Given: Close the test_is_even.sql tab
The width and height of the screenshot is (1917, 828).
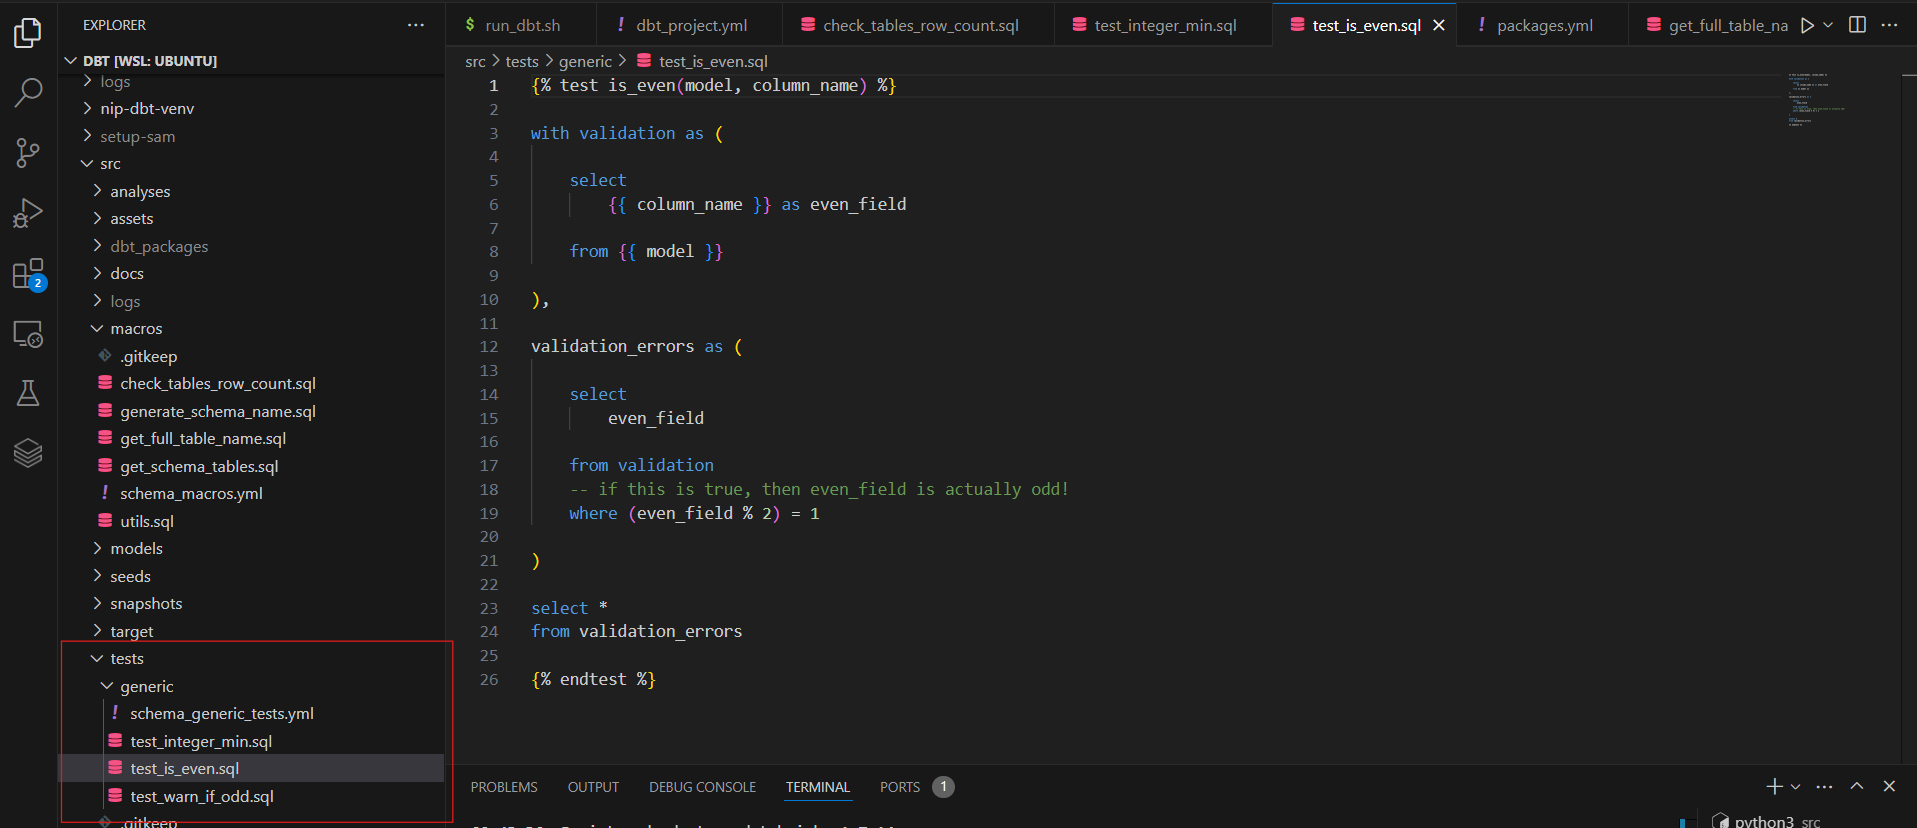Looking at the screenshot, I should tap(1439, 25).
